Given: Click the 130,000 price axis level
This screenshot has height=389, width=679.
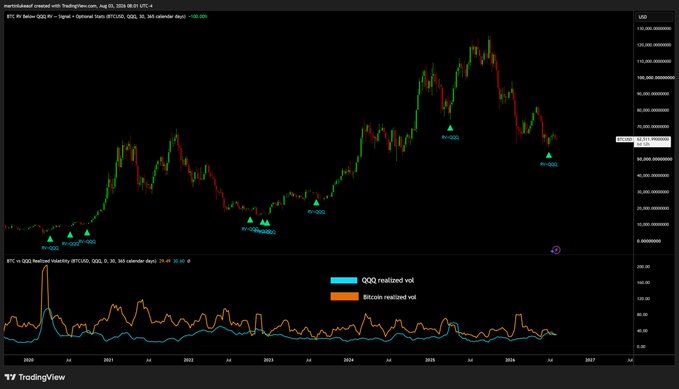Looking at the screenshot, I should pyautogui.click(x=654, y=29).
